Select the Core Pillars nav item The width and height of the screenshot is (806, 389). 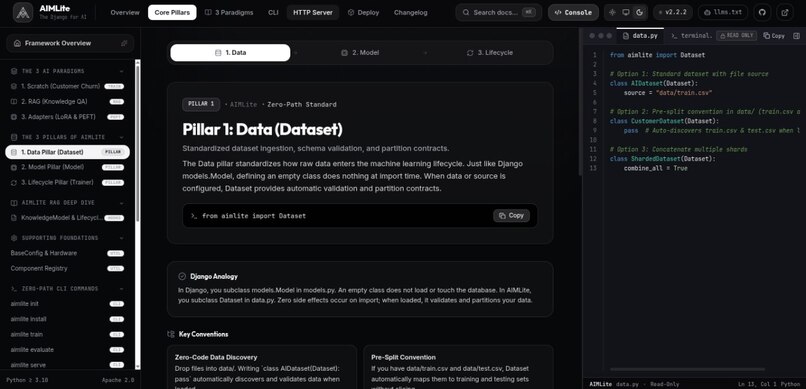pos(172,12)
